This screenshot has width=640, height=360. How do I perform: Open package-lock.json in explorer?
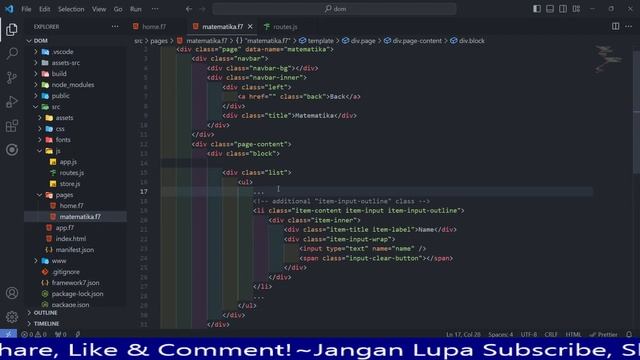click(x=76, y=294)
